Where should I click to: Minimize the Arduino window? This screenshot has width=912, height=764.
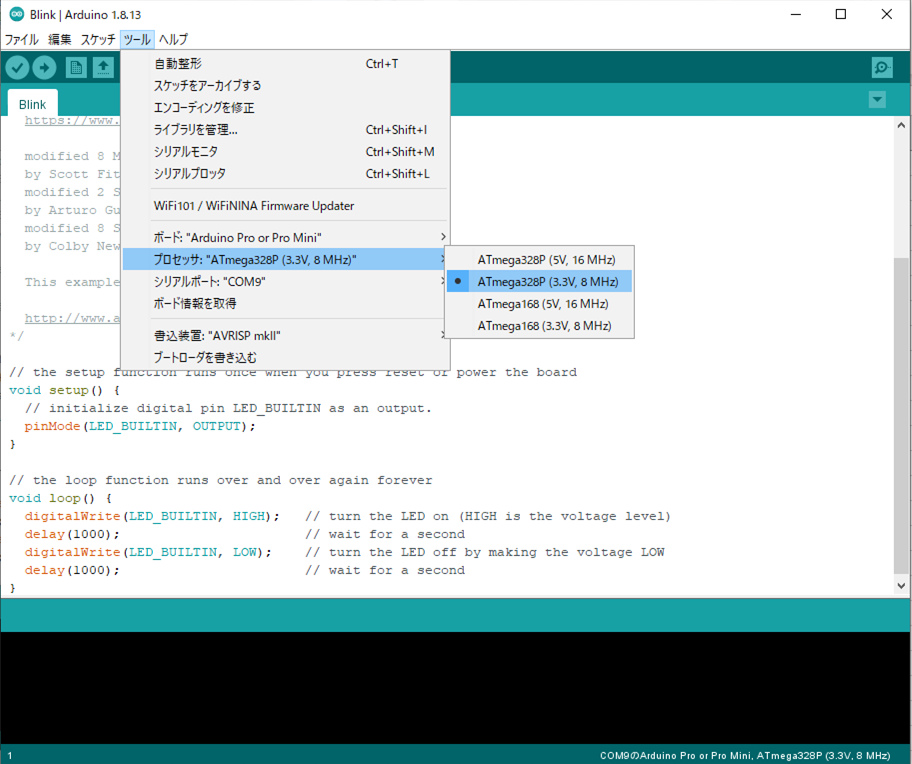pyautogui.click(x=796, y=15)
